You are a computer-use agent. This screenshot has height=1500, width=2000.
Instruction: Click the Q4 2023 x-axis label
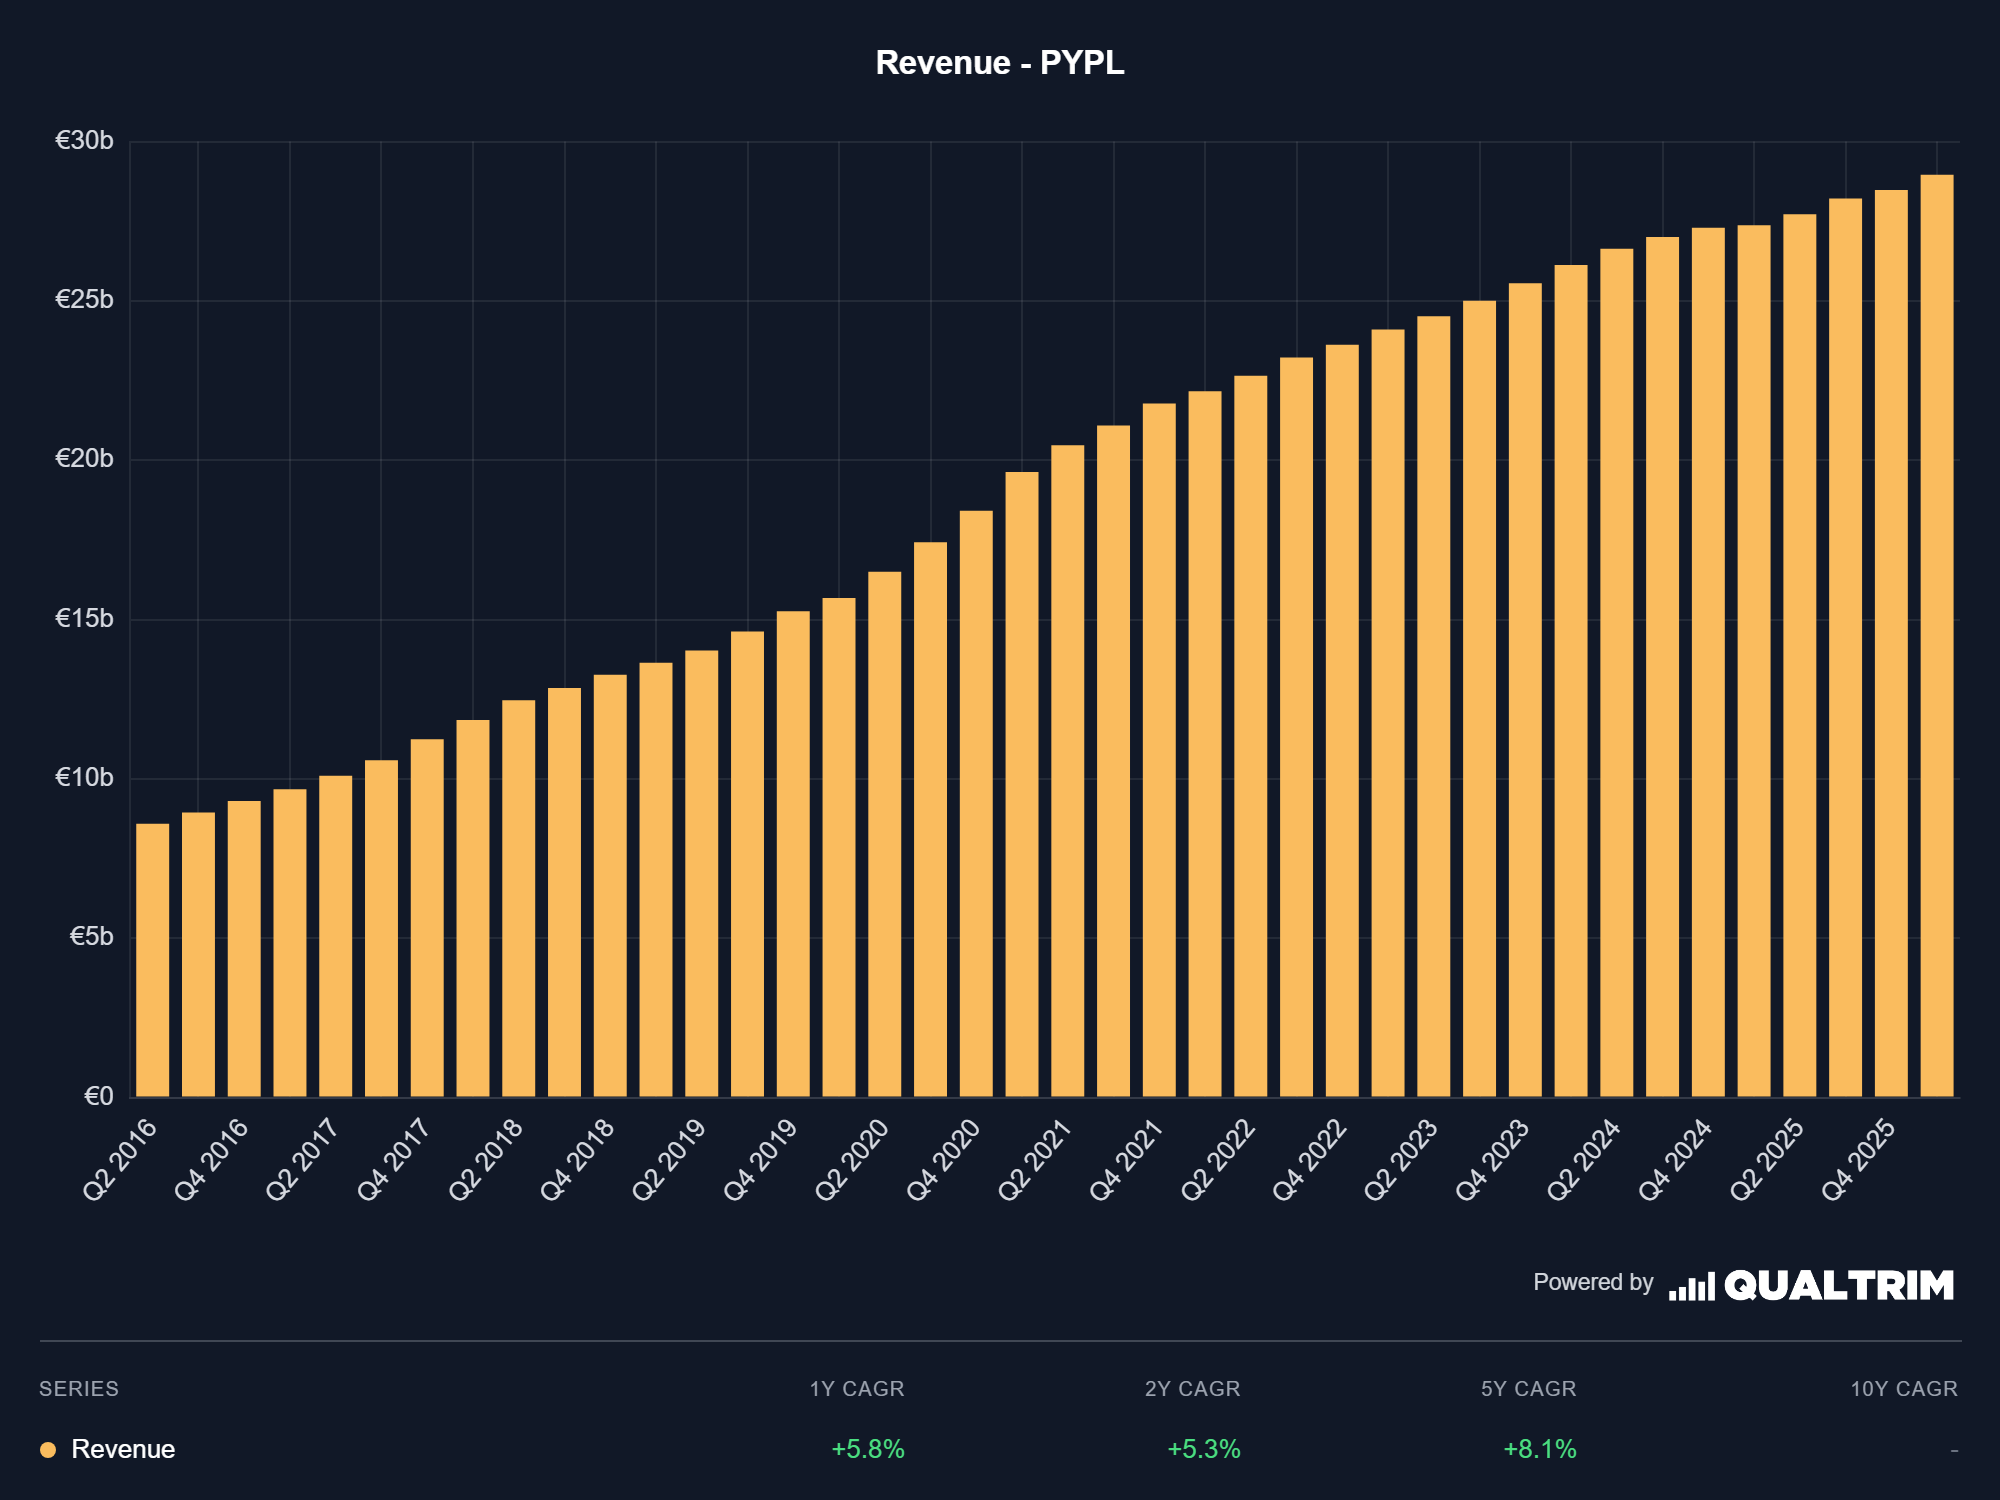click(x=1492, y=1159)
